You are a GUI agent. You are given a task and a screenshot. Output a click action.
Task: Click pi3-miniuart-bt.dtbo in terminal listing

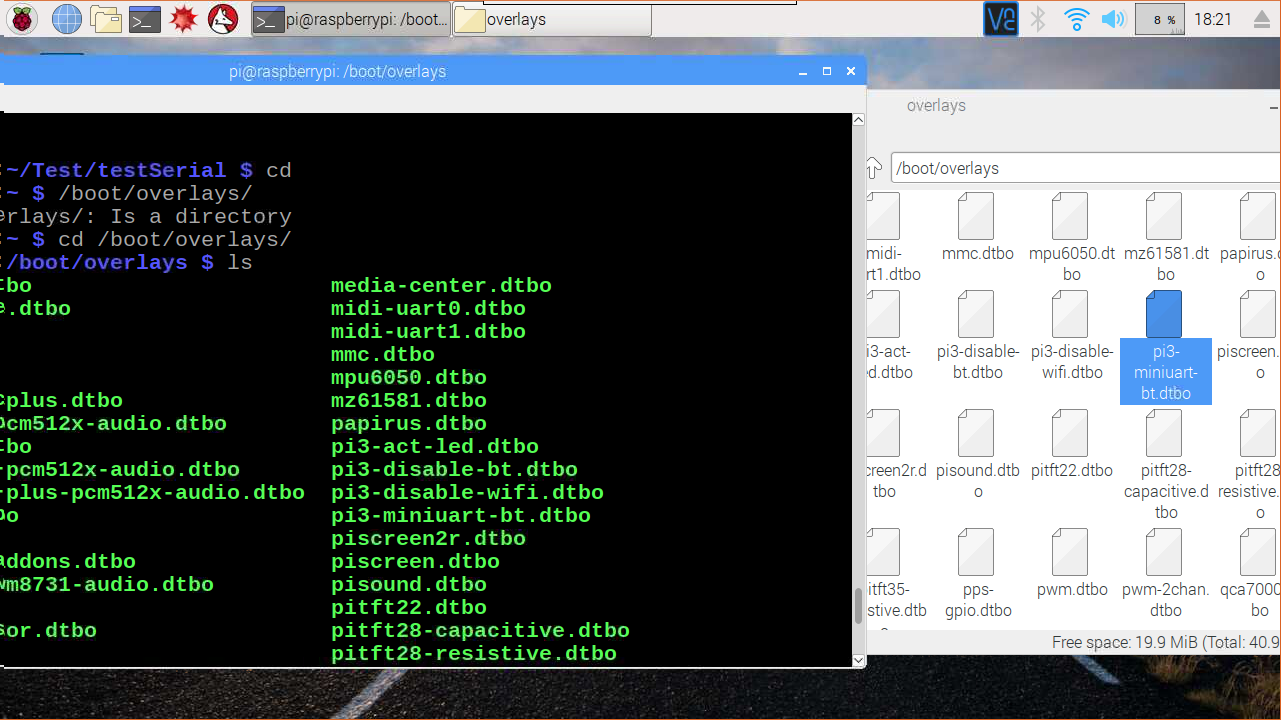tap(461, 515)
